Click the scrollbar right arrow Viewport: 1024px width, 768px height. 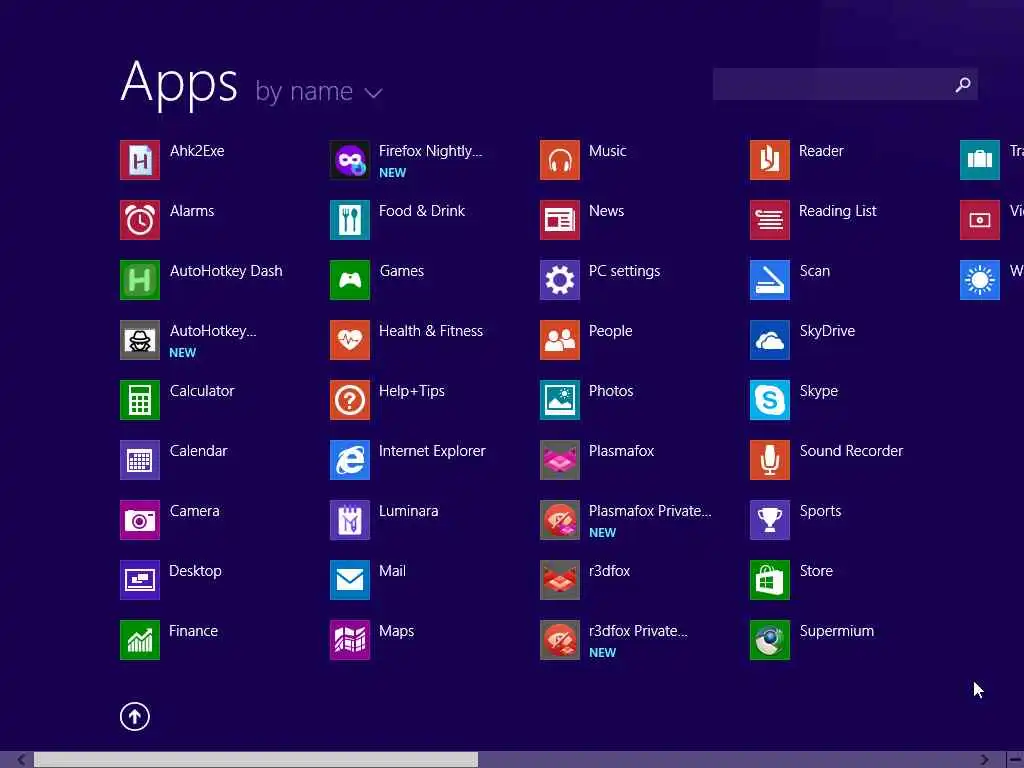984,760
